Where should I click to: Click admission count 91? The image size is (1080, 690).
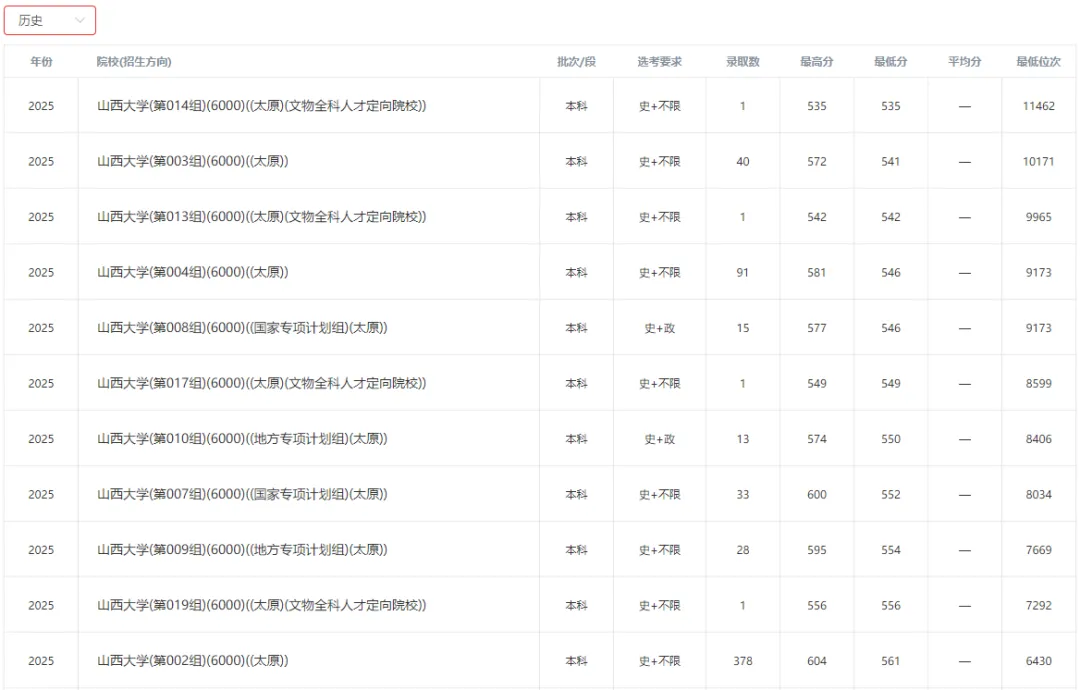tap(742, 273)
